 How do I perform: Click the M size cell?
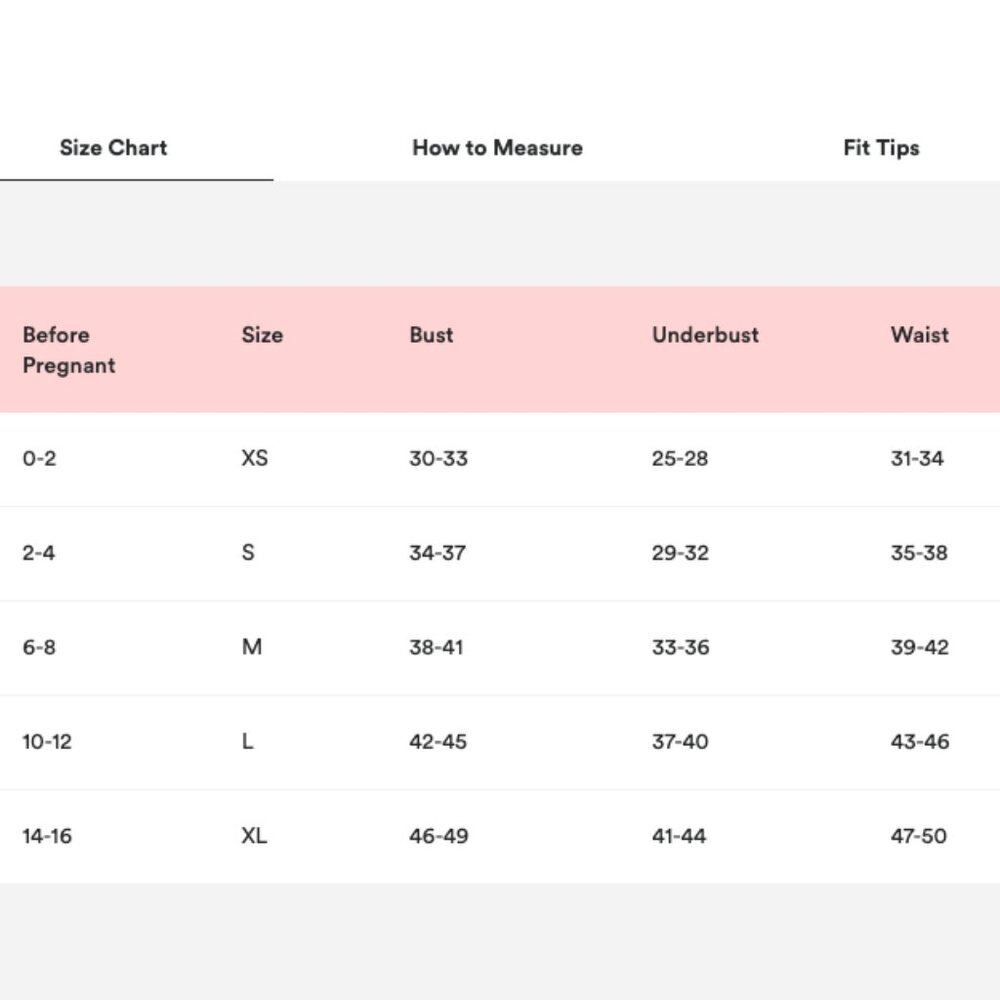click(x=251, y=647)
